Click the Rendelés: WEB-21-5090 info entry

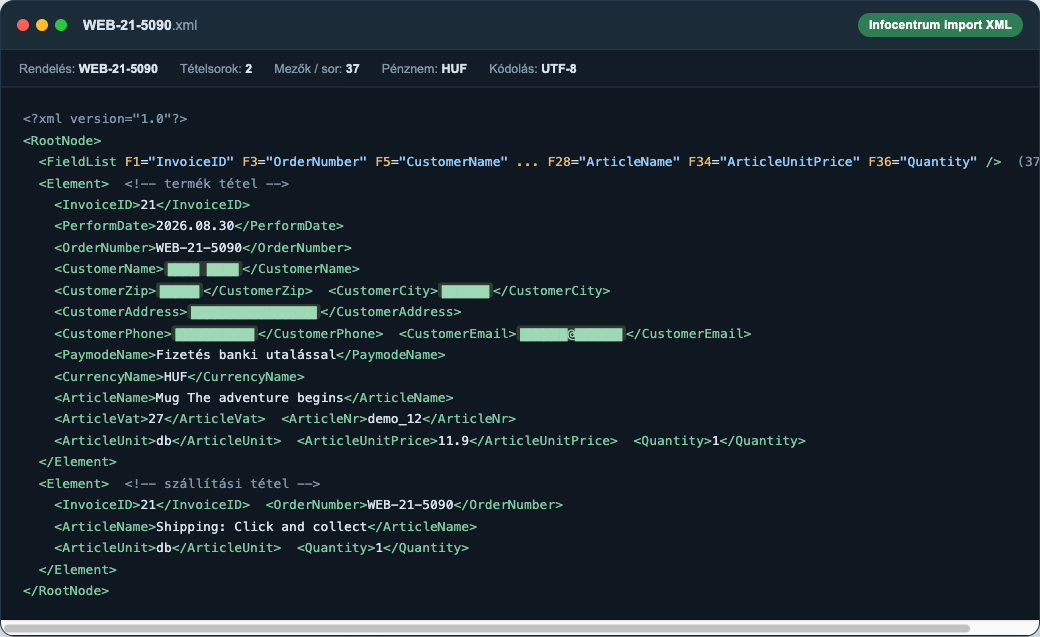(88, 68)
